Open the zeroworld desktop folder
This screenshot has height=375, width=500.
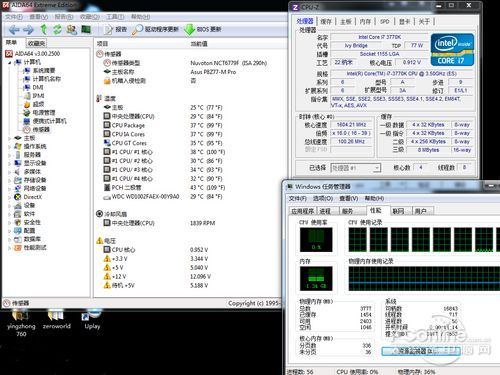click(56, 320)
